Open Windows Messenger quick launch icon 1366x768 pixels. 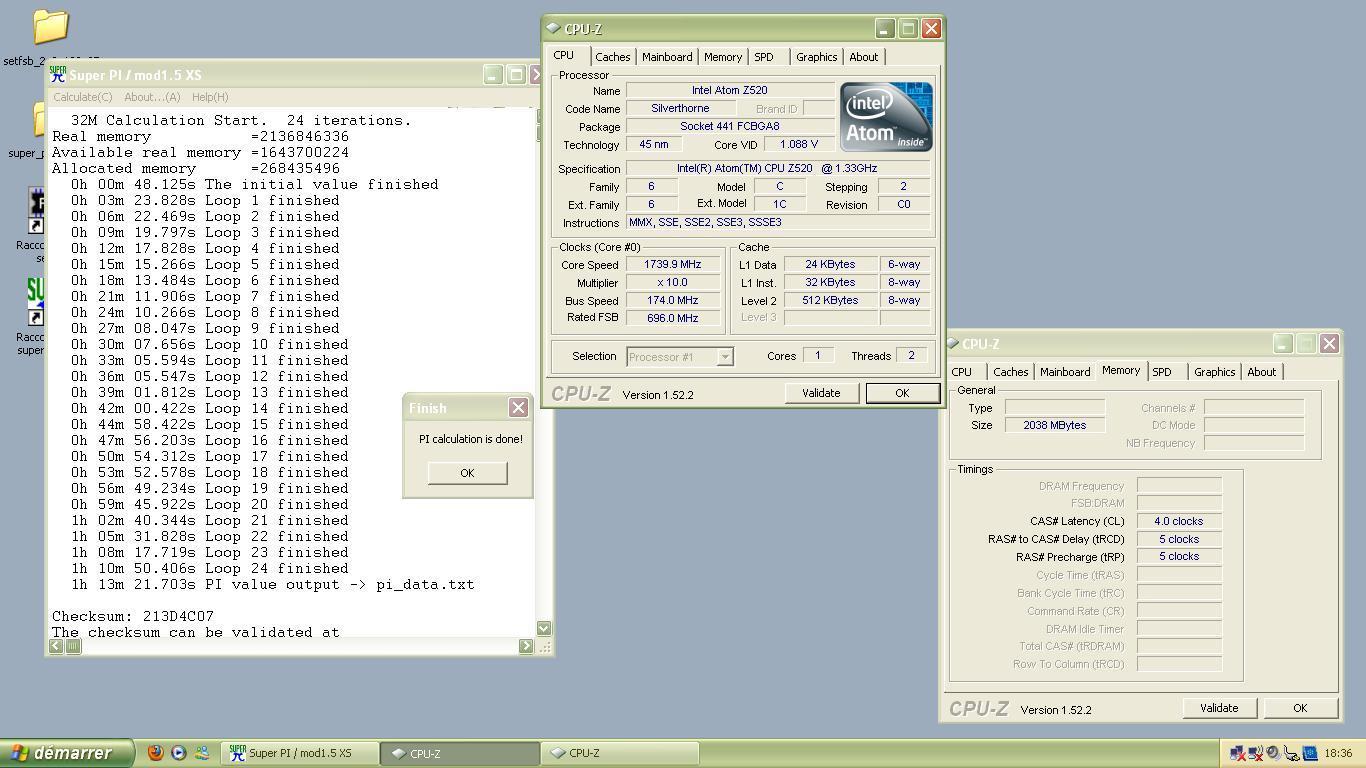point(202,753)
